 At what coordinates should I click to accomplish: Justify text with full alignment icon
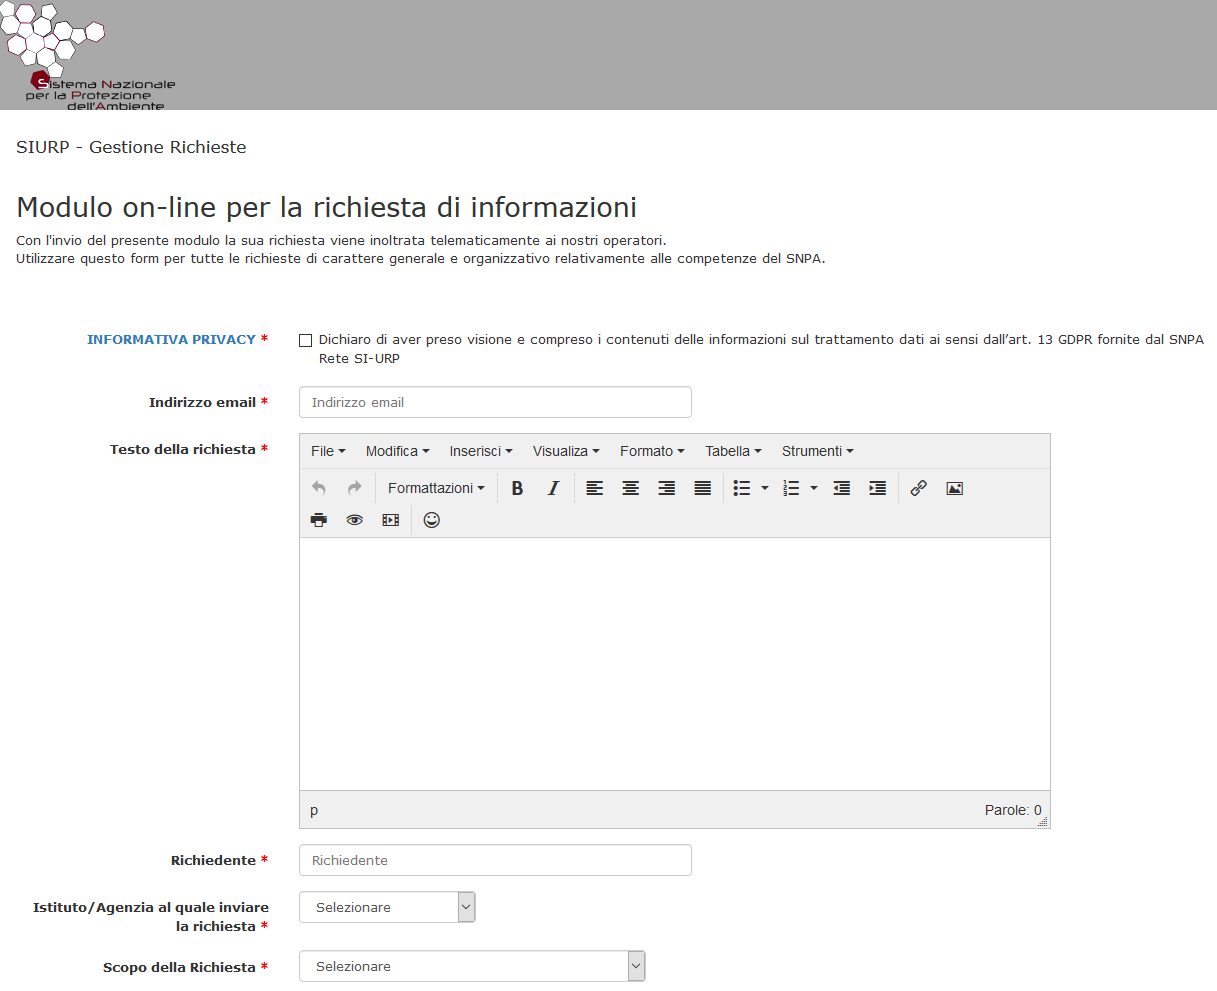[x=703, y=488]
